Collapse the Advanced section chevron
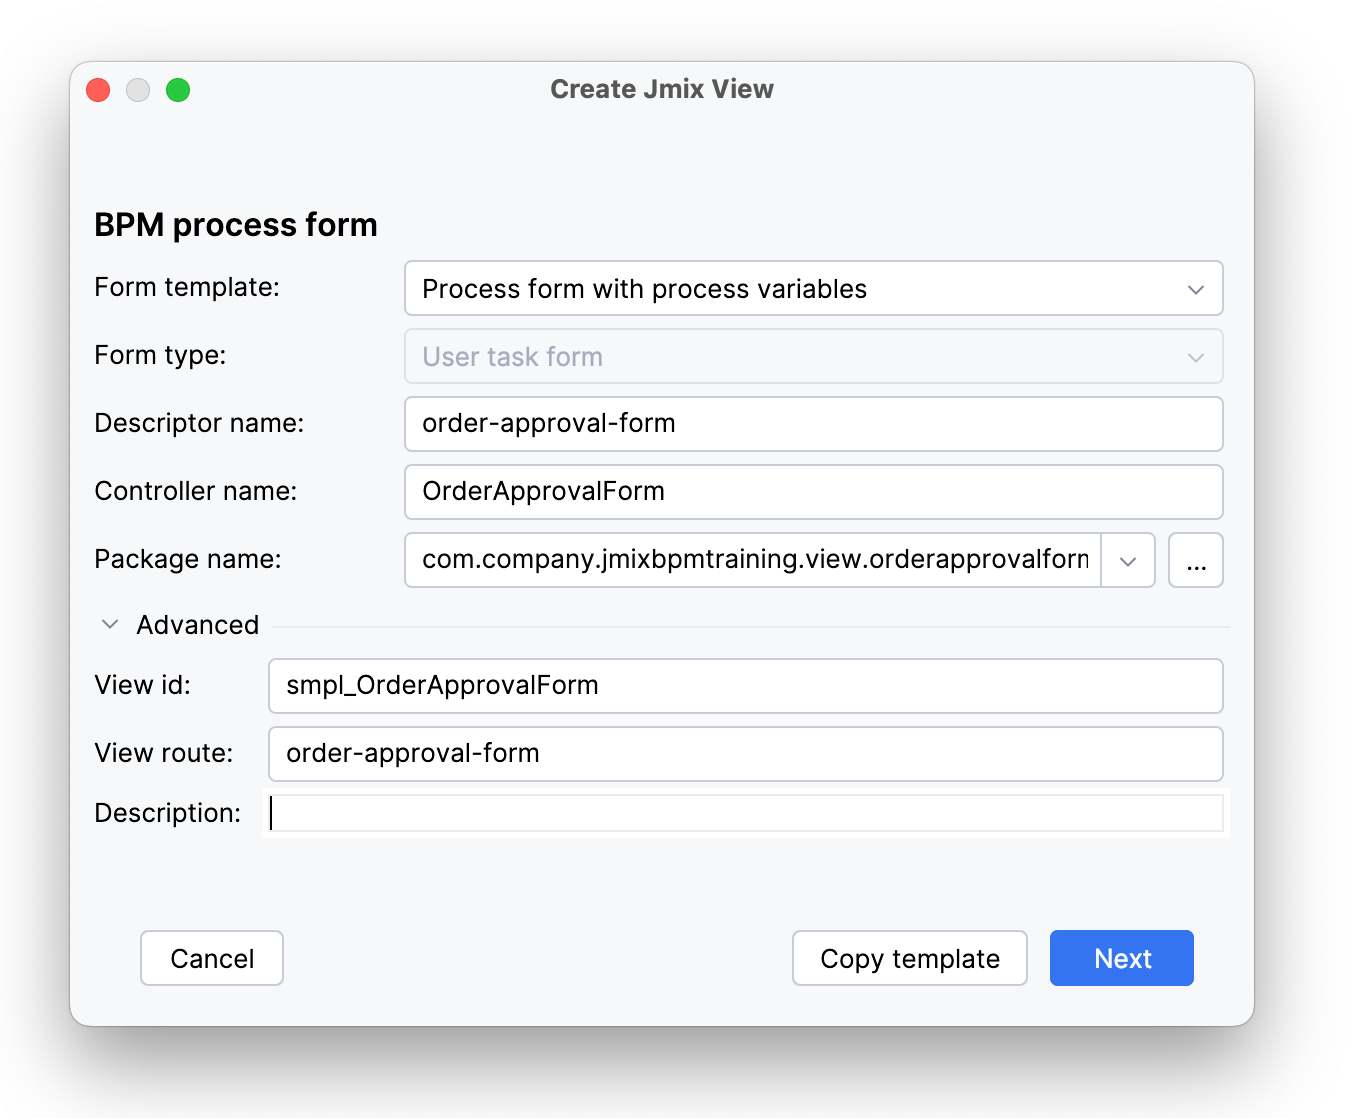The image size is (1370, 1118). click(110, 625)
